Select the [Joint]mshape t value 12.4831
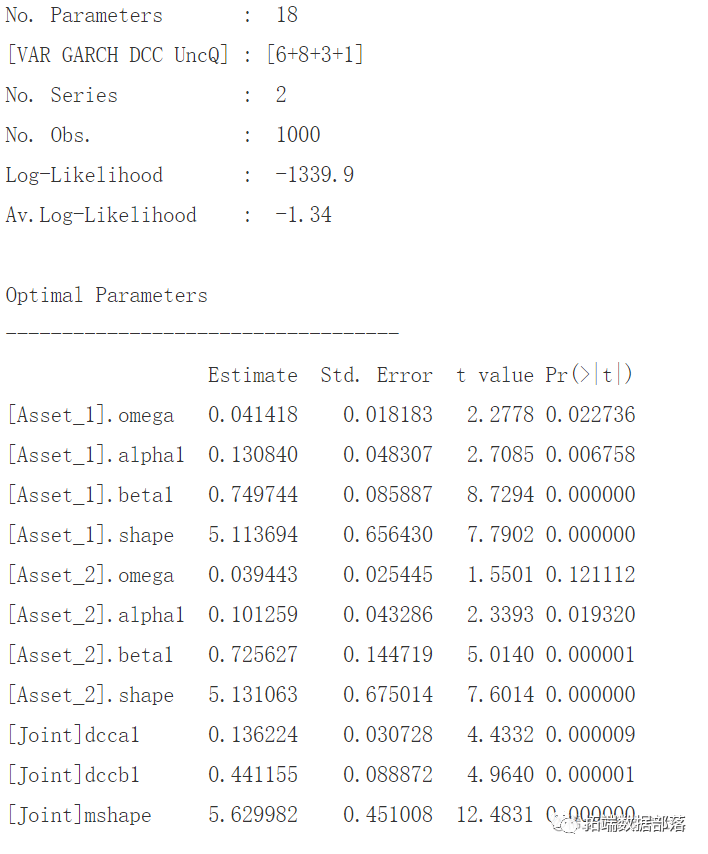The image size is (708, 854). 494,815
